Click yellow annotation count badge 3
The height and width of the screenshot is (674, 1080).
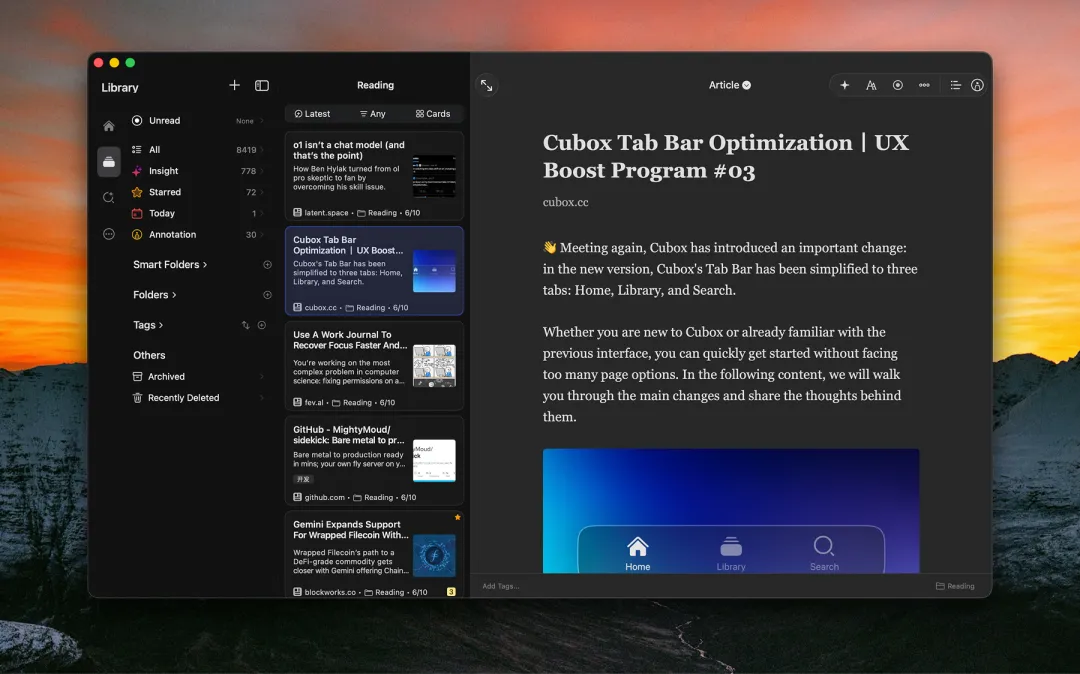coord(451,591)
